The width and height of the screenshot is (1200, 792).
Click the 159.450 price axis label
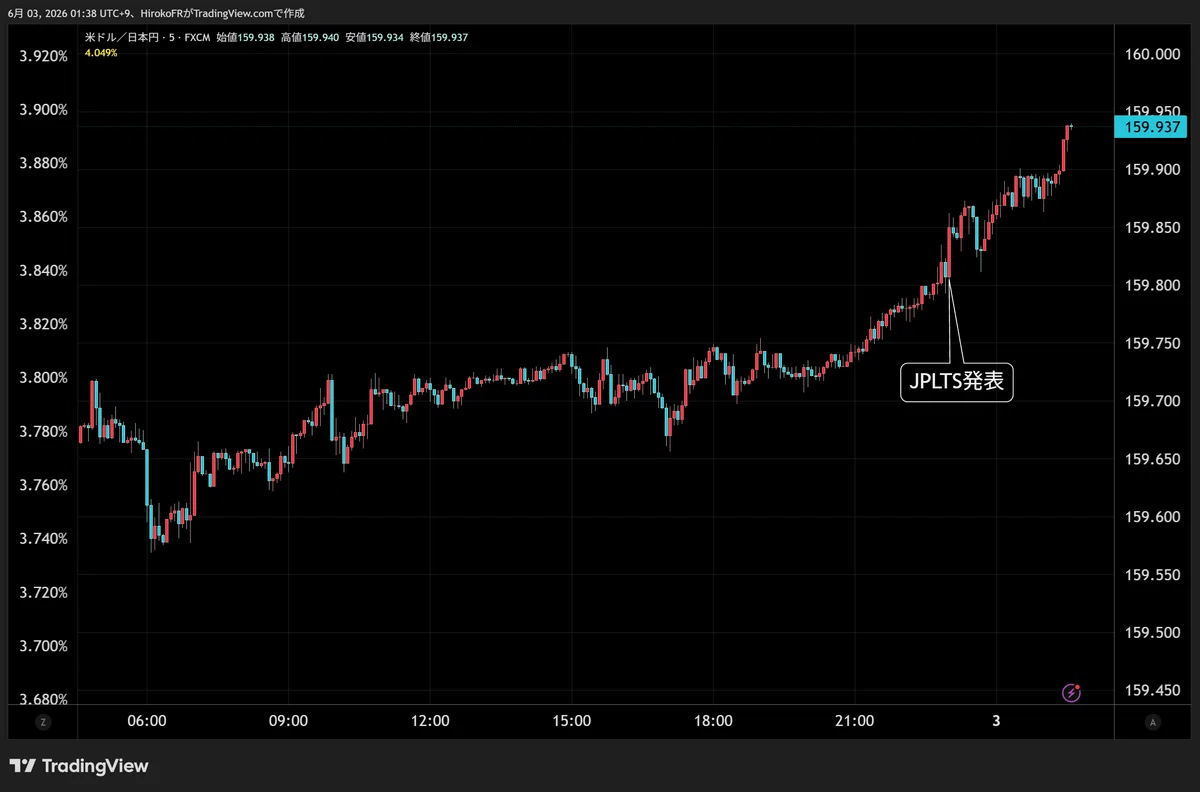pos(1152,690)
